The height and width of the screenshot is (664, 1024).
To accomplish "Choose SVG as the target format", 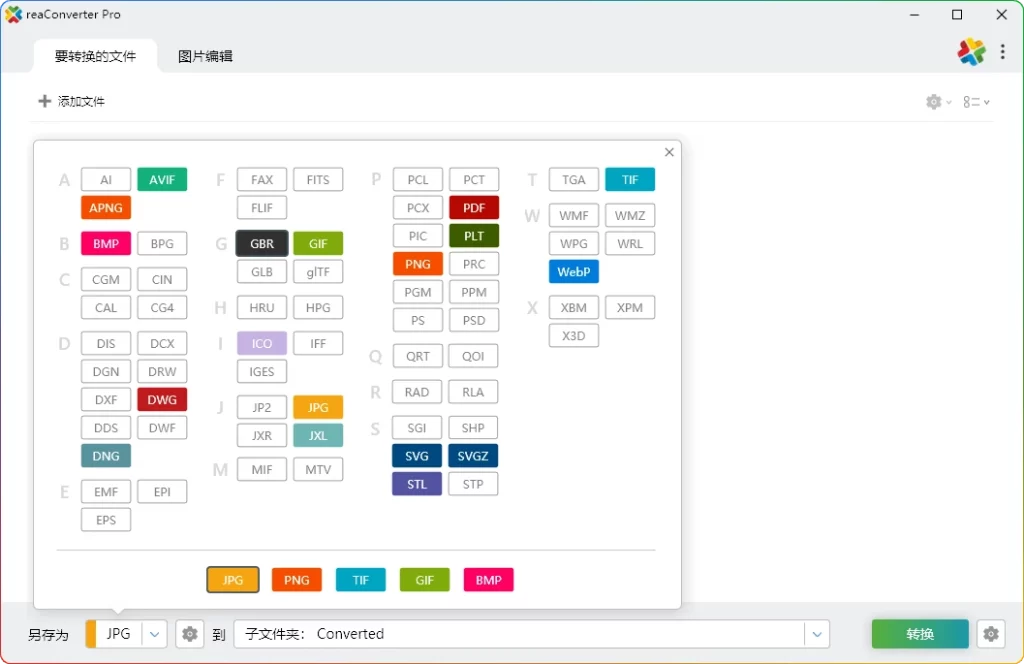I will (416, 455).
